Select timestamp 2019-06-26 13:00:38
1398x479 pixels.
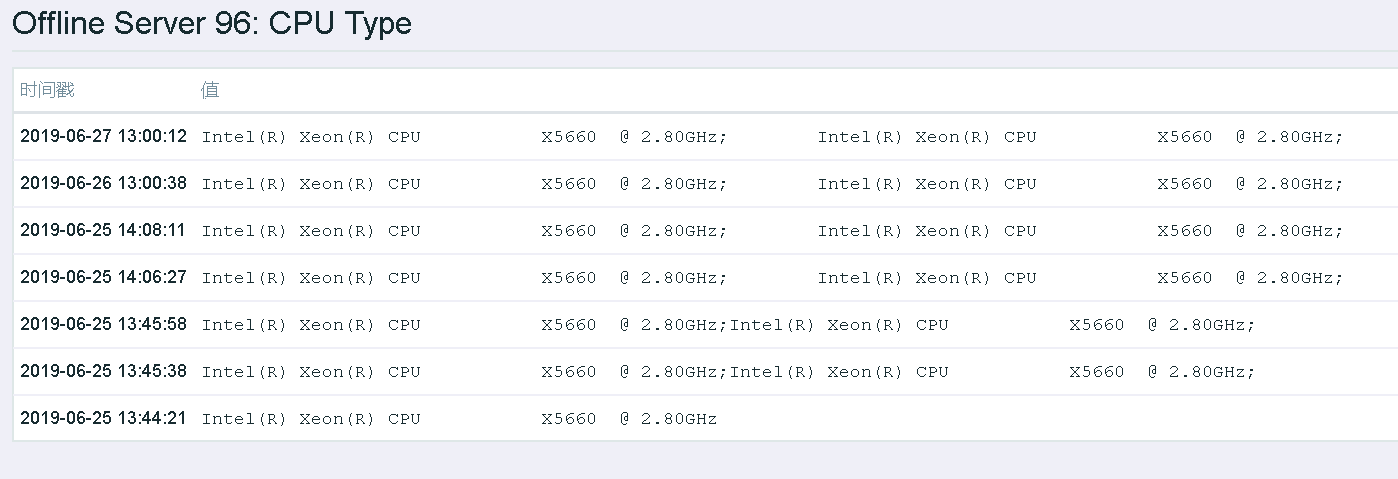point(103,183)
